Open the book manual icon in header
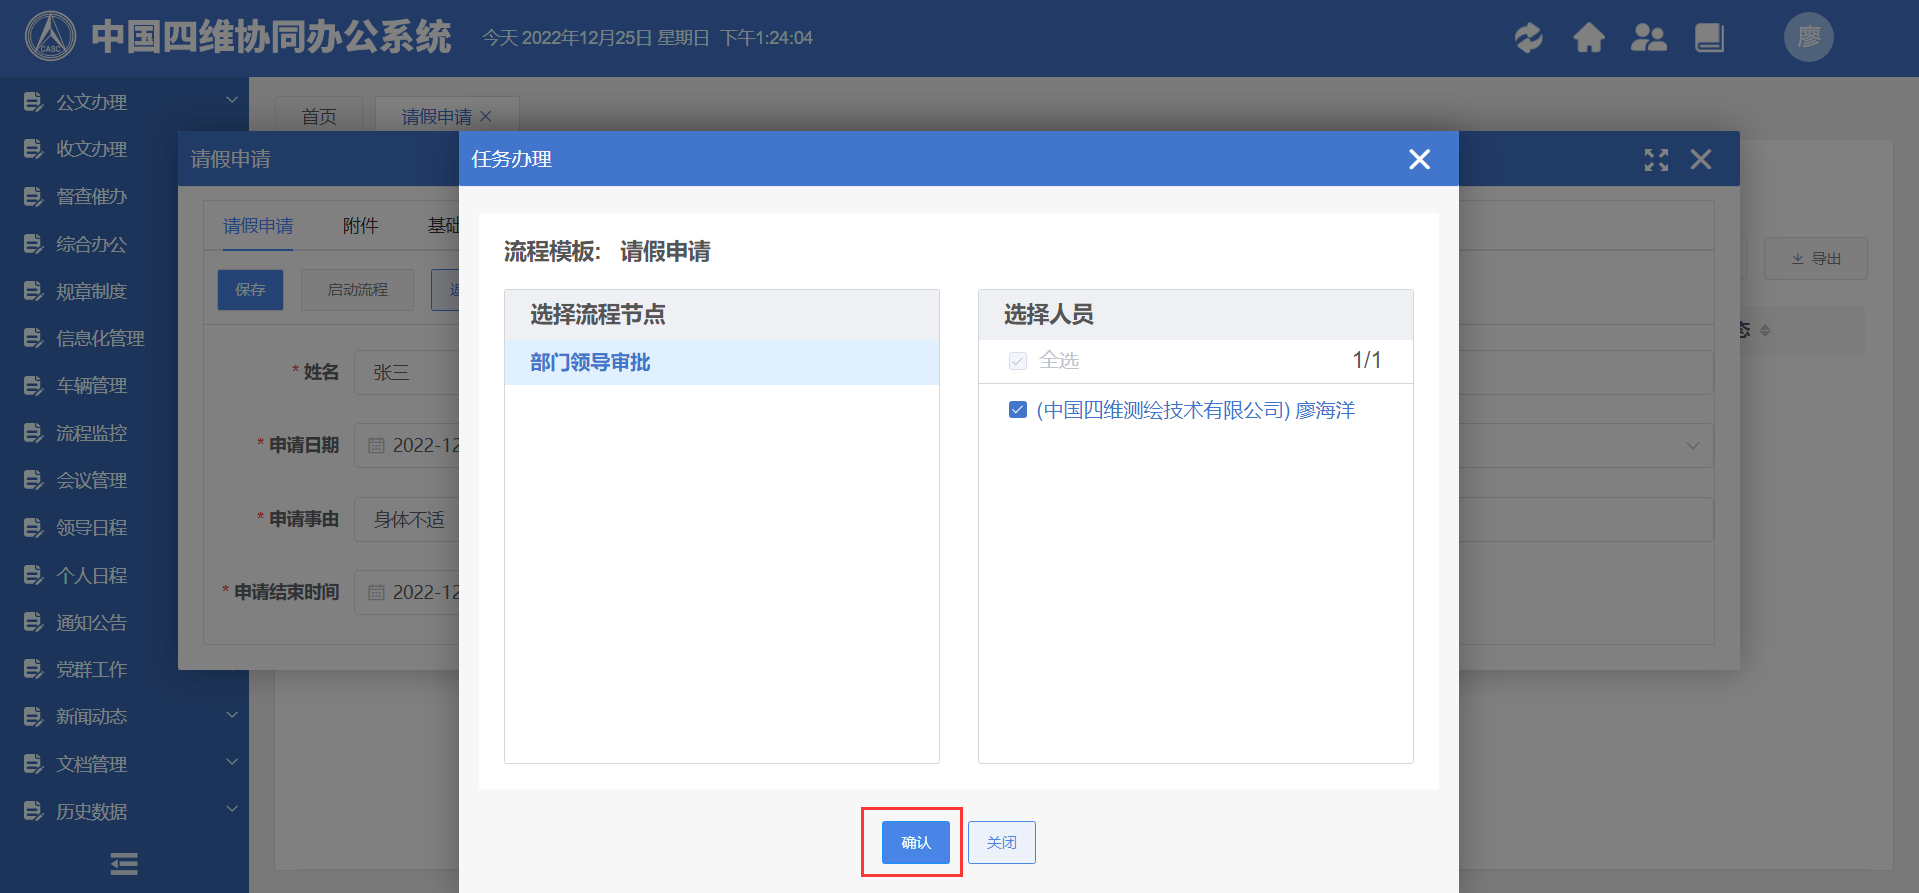 (x=1709, y=38)
